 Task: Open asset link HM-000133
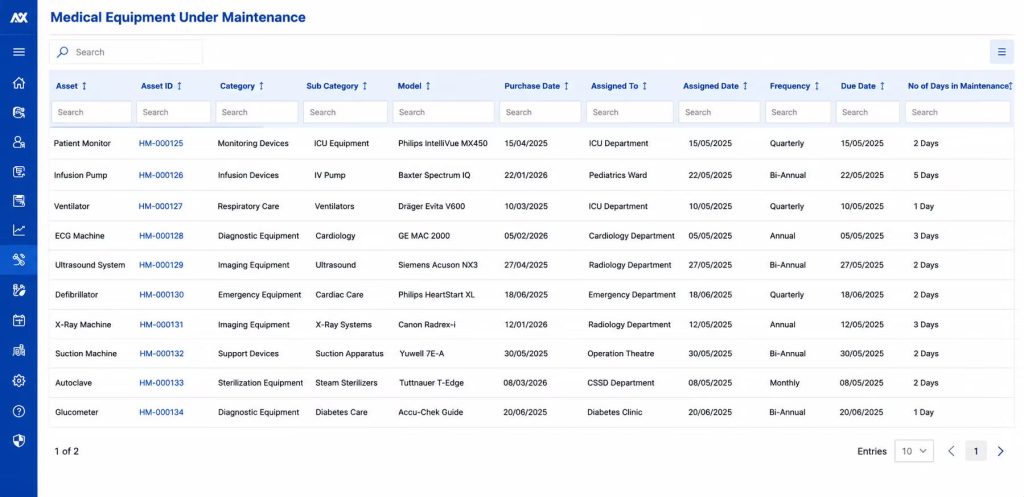[x=161, y=383]
